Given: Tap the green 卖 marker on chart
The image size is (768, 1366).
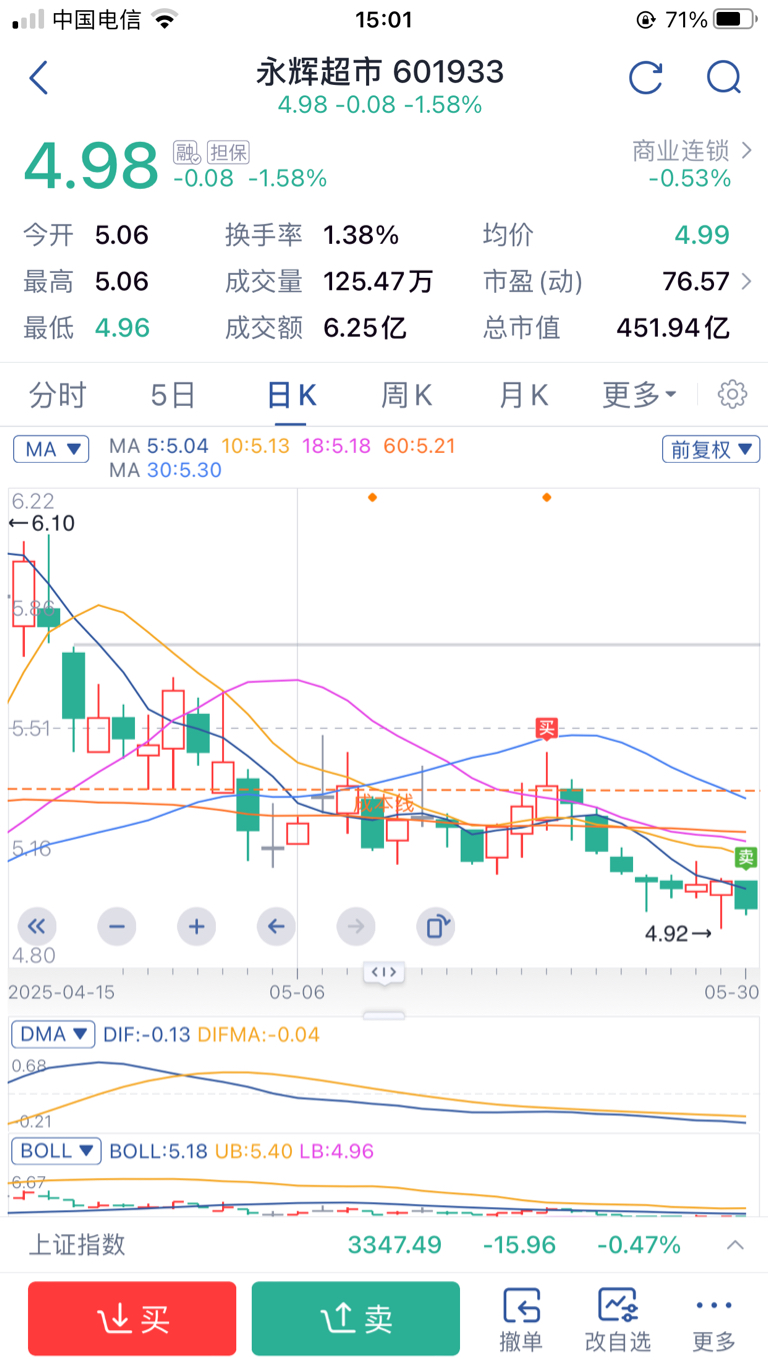Looking at the screenshot, I should click(746, 857).
